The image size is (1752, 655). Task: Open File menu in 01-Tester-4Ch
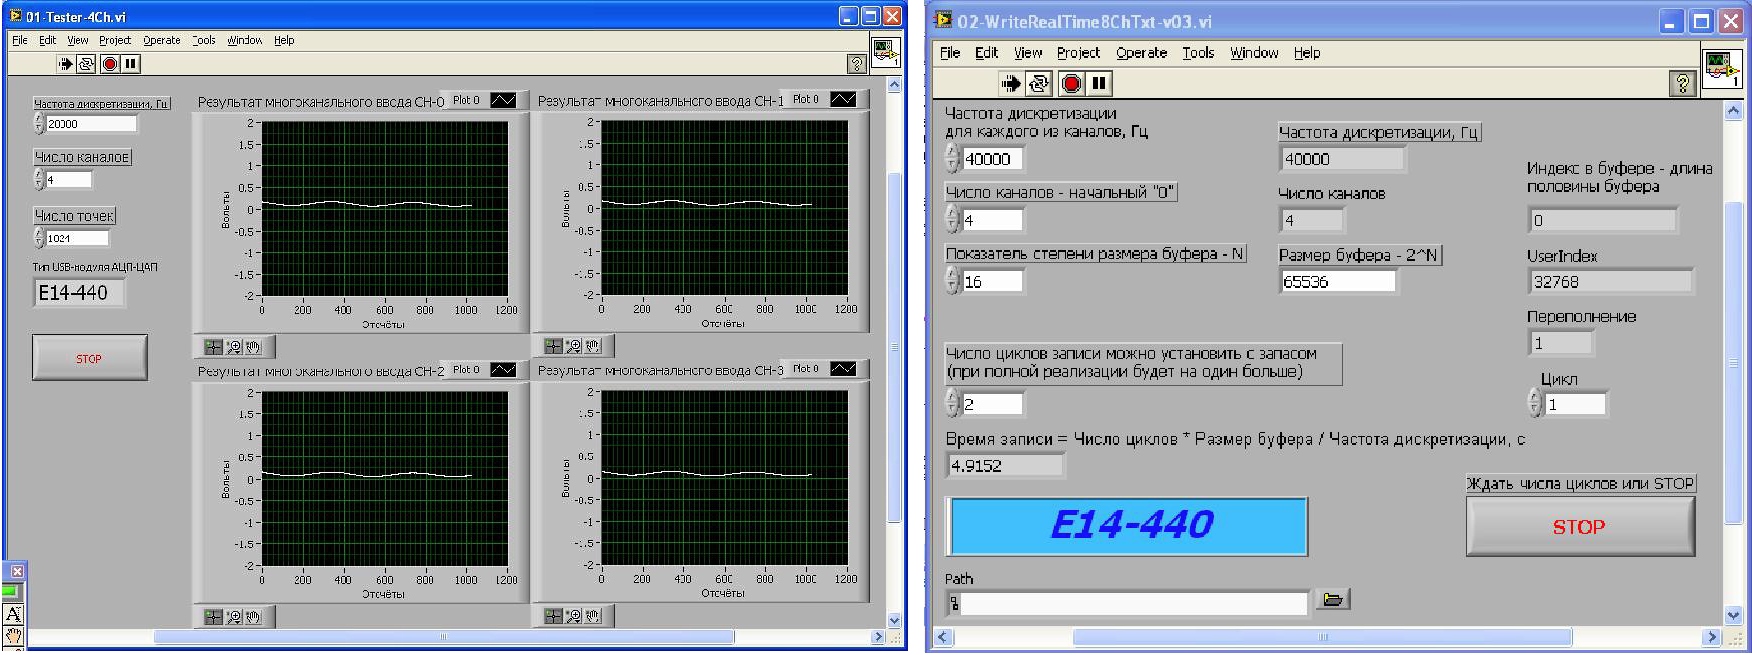20,40
